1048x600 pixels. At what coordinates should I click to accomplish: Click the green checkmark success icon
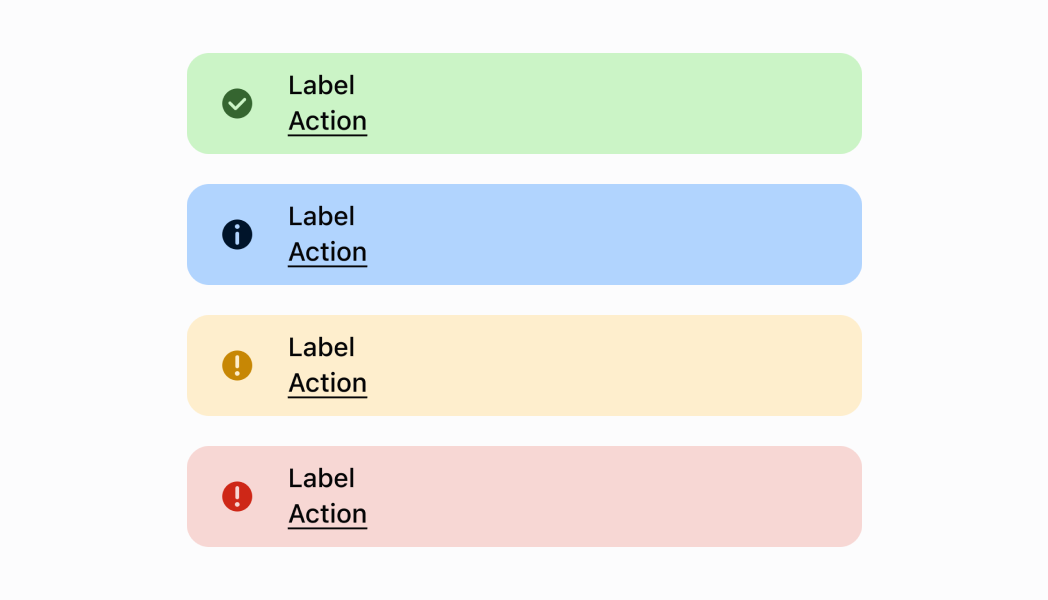click(x=237, y=103)
